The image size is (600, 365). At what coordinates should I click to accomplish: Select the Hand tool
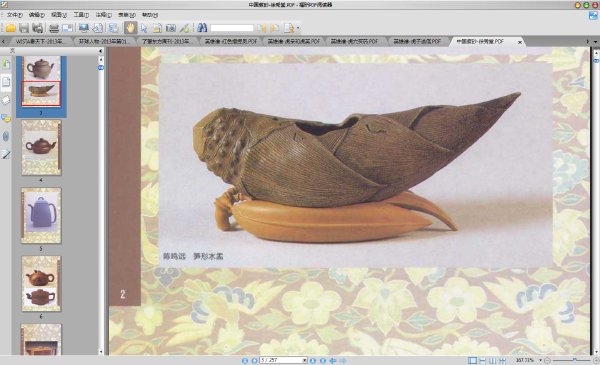pyautogui.click(x=130, y=28)
